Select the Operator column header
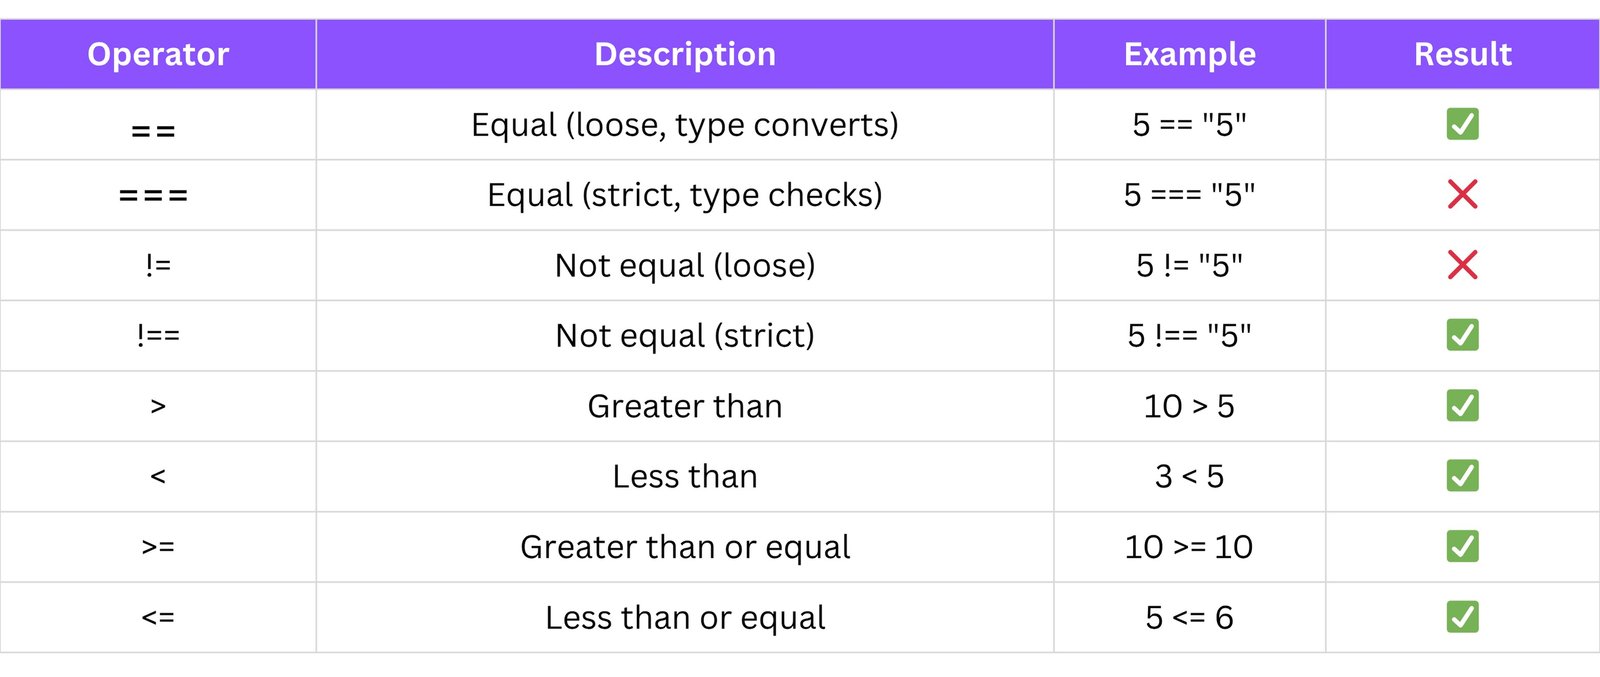The height and width of the screenshot is (677, 1600). (158, 54)
